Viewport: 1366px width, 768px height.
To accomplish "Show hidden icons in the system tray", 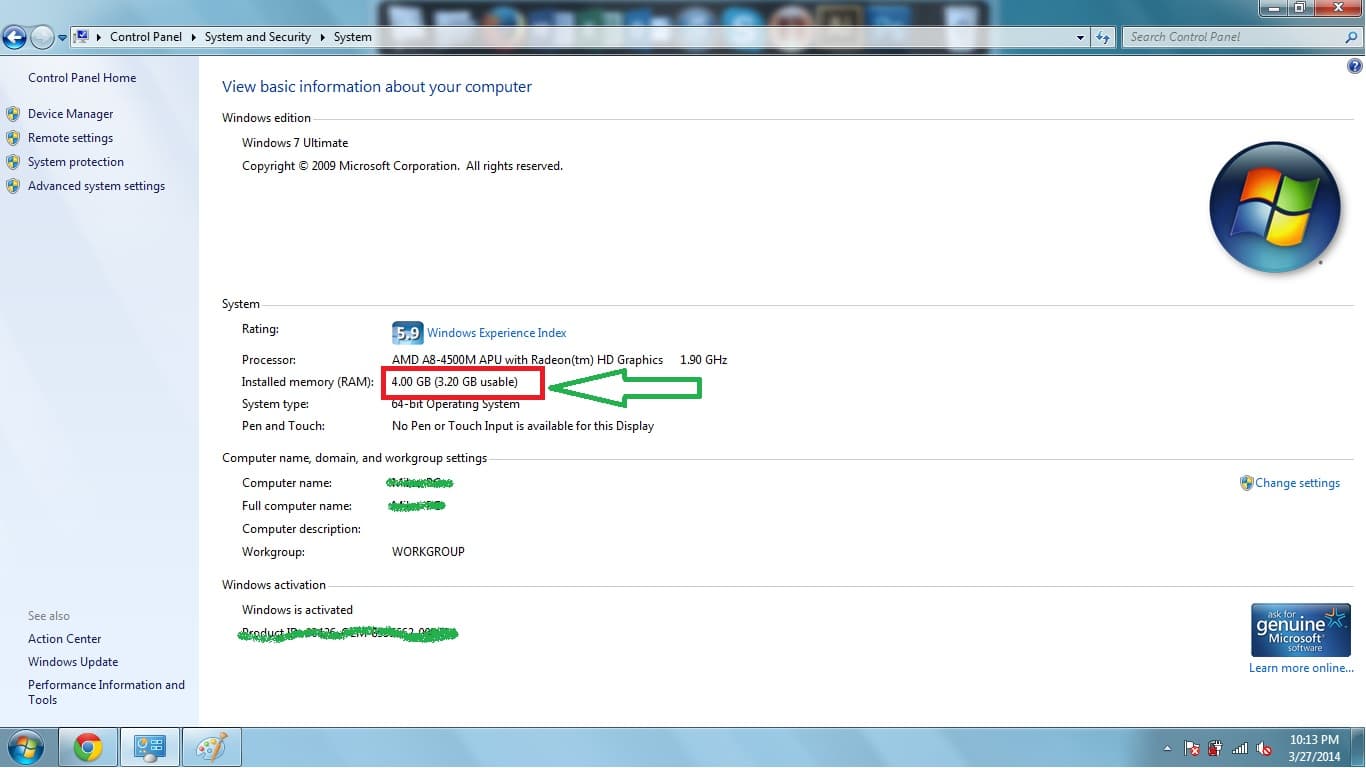I will [1168, 748].
